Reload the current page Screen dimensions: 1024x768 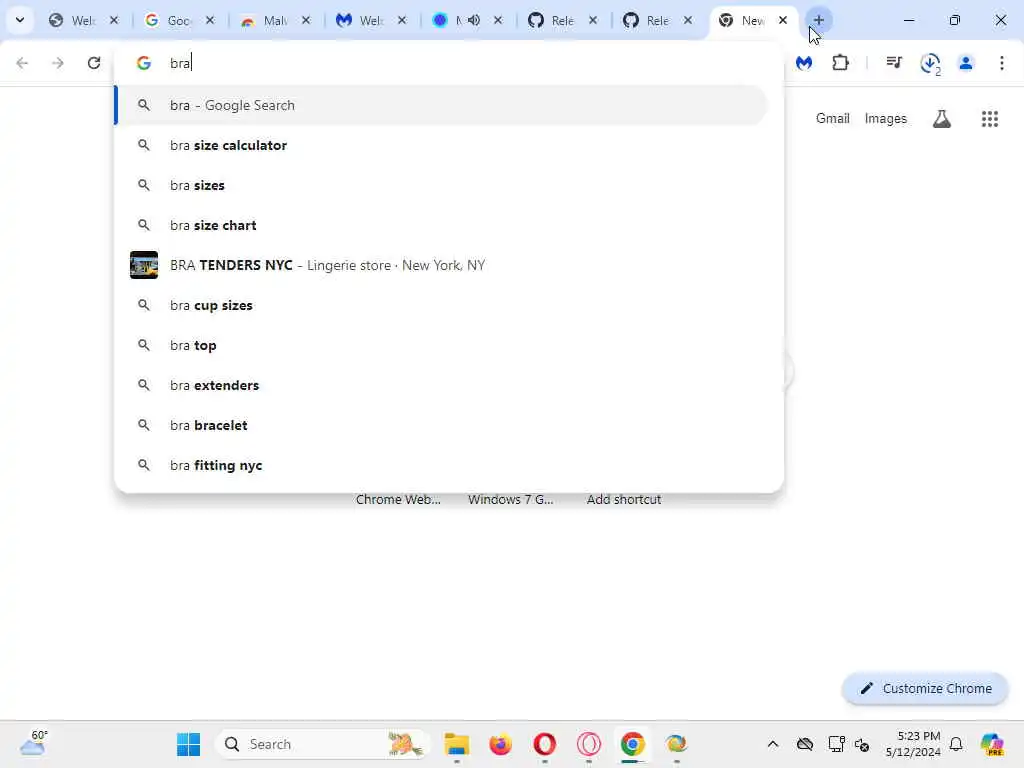point(94,63)
